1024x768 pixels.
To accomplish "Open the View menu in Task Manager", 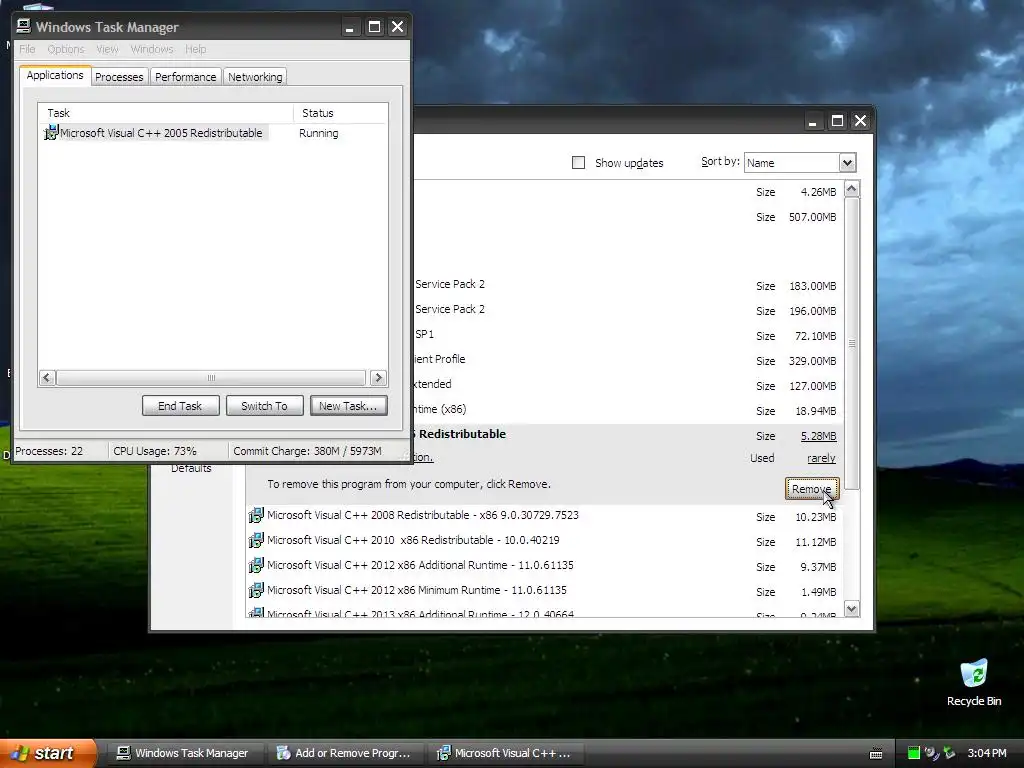I will pos(107,49).
